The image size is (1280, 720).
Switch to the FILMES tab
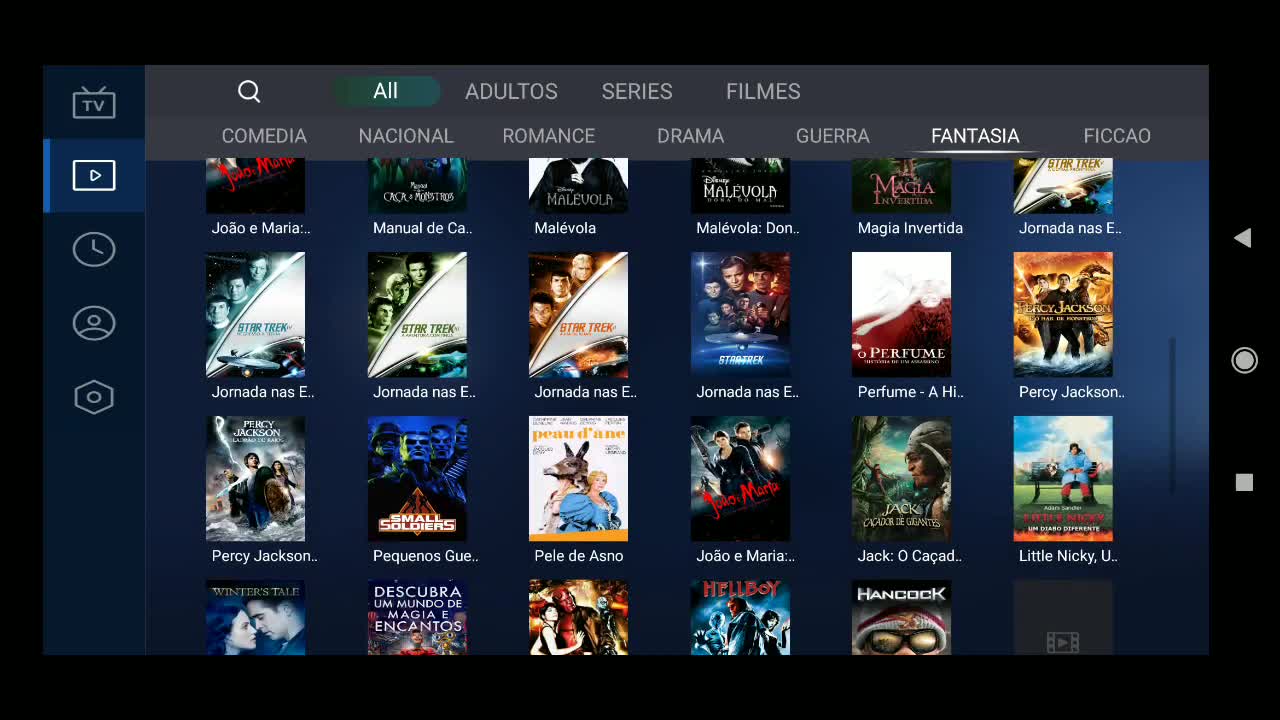(x=763, y=91)
